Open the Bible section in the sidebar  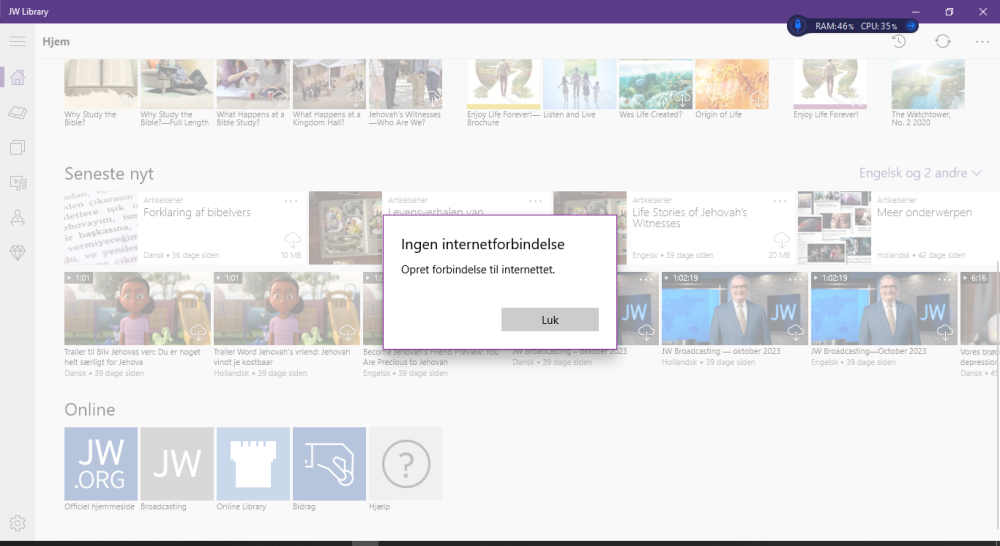click(17, 113)
